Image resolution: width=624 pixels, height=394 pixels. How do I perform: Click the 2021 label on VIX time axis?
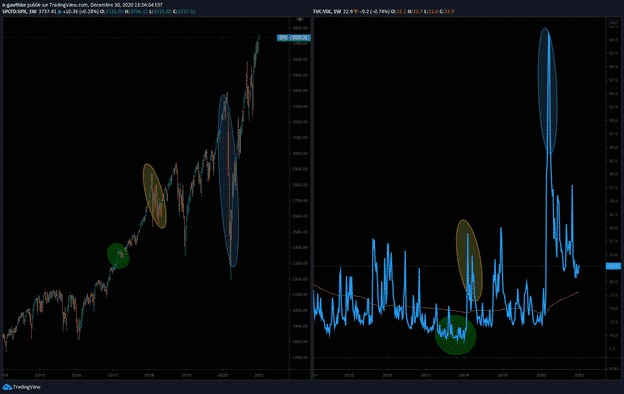click(x=579, y=375)
